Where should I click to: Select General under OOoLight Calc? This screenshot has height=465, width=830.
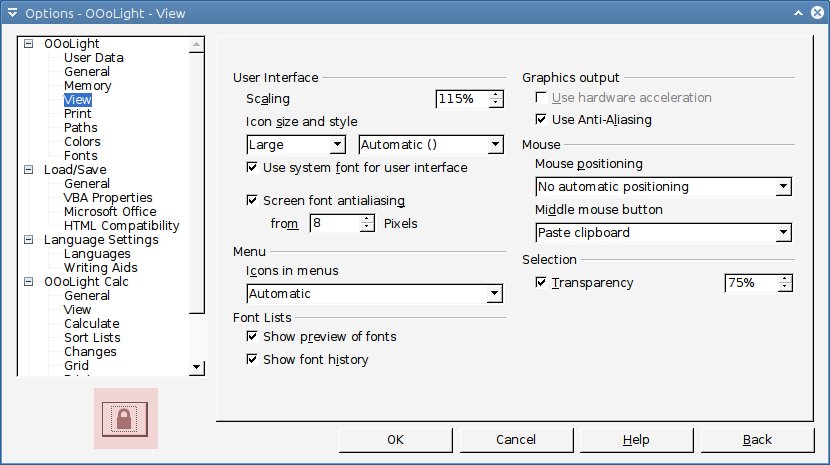87,296
